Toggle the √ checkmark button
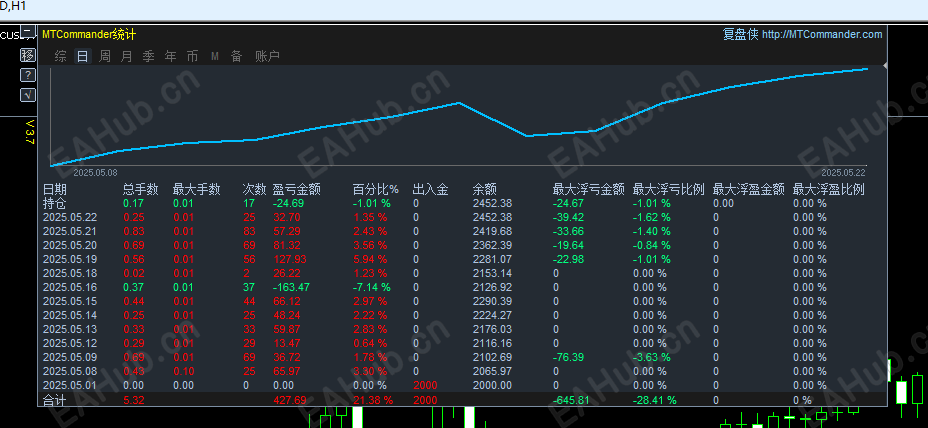 point(28,95)
